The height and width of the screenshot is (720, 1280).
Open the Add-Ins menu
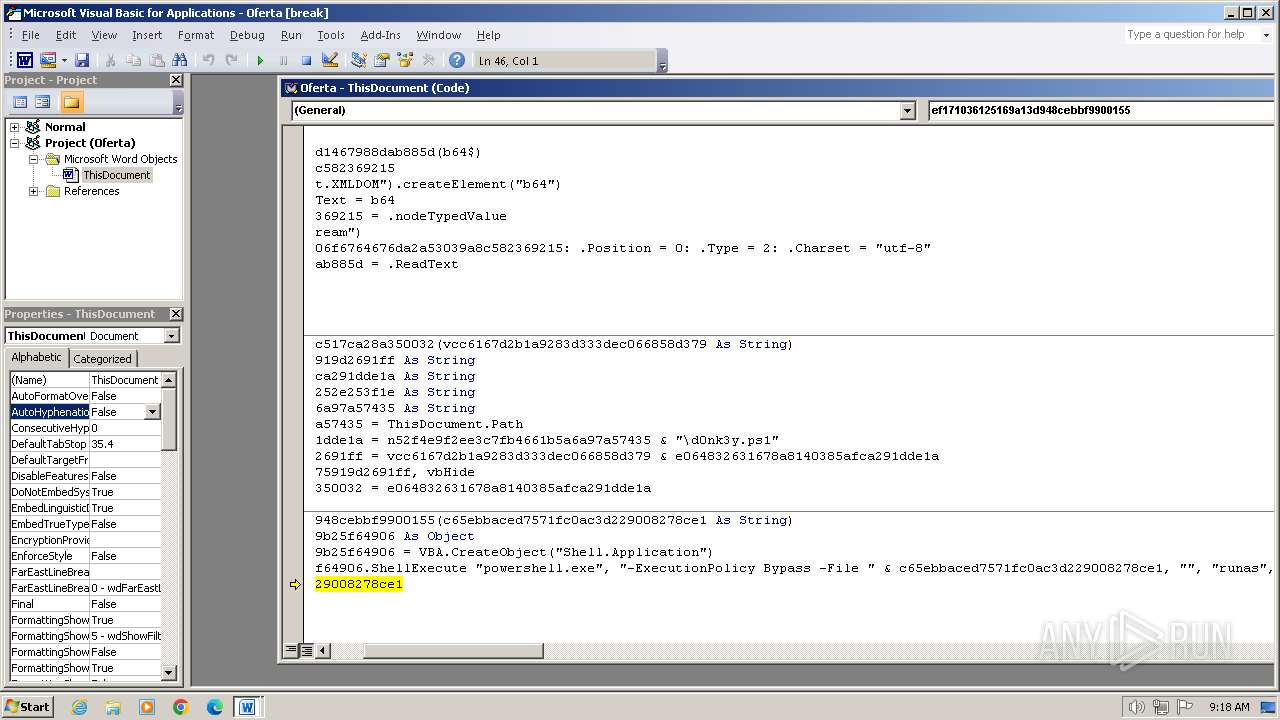pos(381,35)
